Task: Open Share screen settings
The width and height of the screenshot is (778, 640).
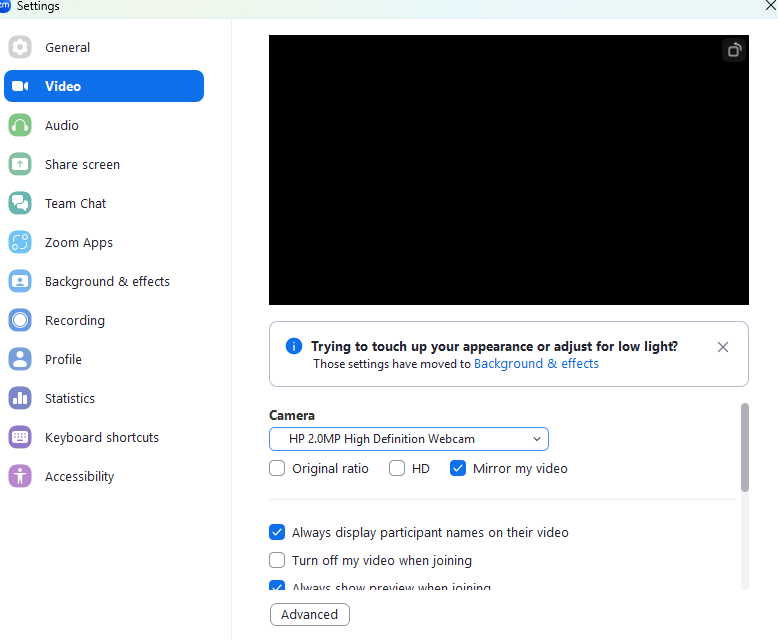Action: pyautogui.click(x=104, y=164)
